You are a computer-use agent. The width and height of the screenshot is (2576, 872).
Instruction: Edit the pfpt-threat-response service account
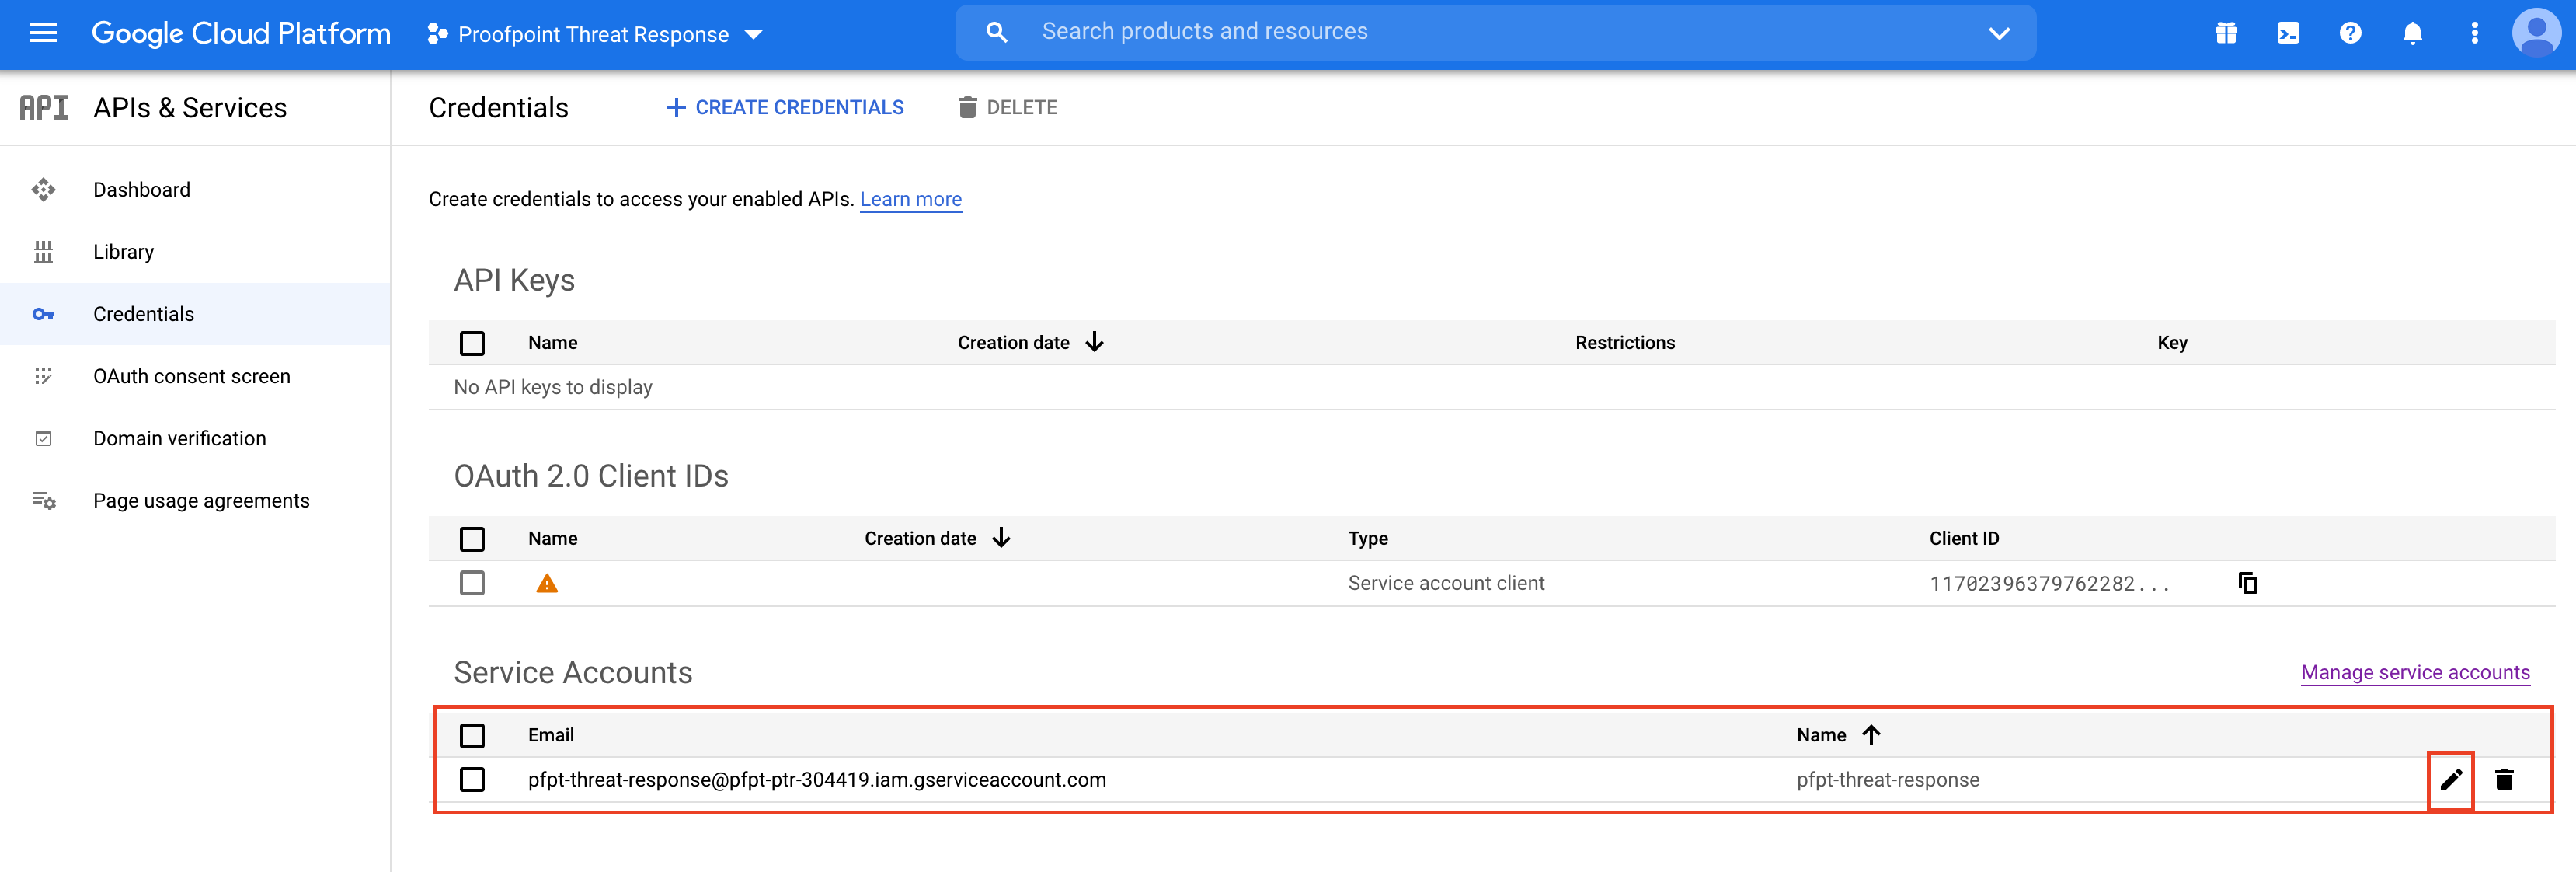click(2450, 780)
